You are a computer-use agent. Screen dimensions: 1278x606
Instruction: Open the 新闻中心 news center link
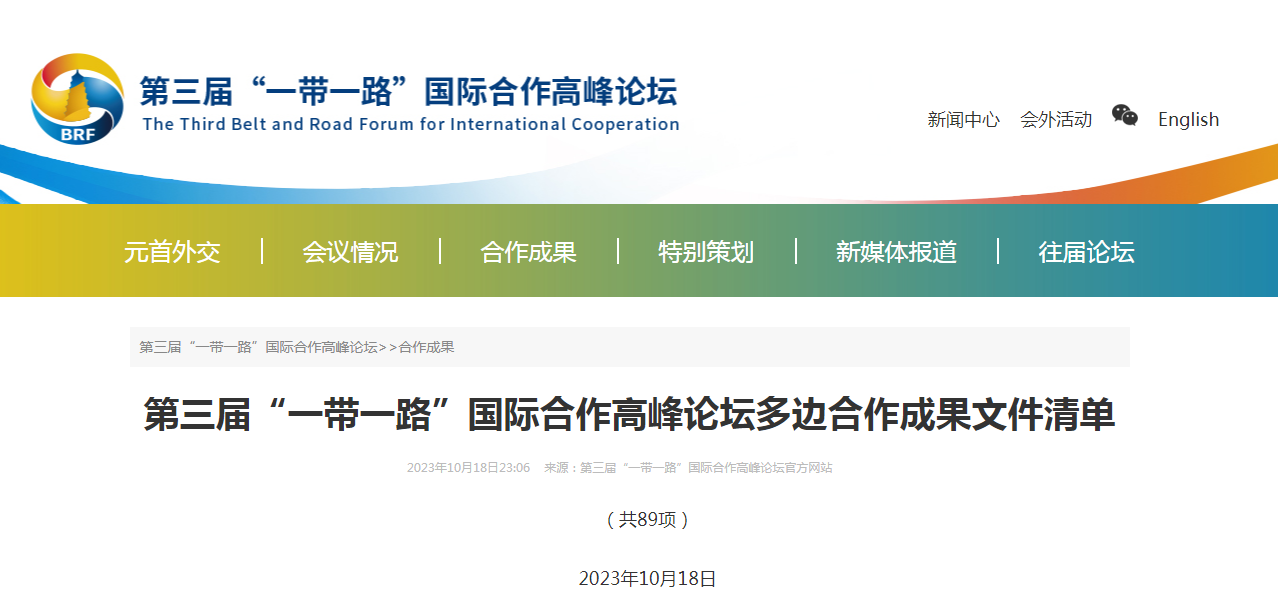[x=963, y=120]
